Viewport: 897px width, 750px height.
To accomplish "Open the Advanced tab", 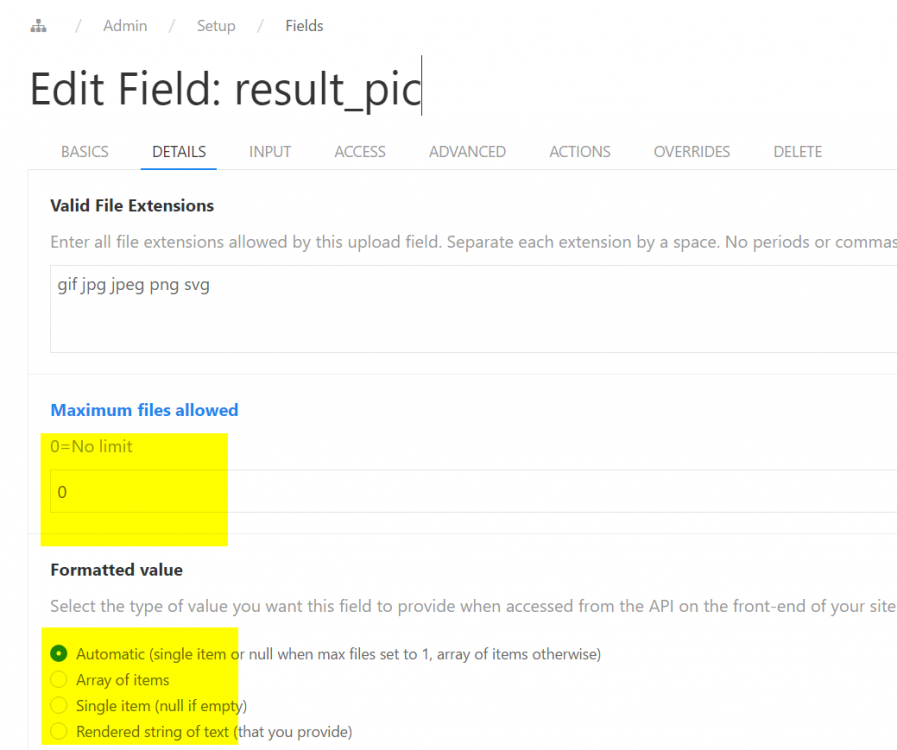I will (467, 152).
